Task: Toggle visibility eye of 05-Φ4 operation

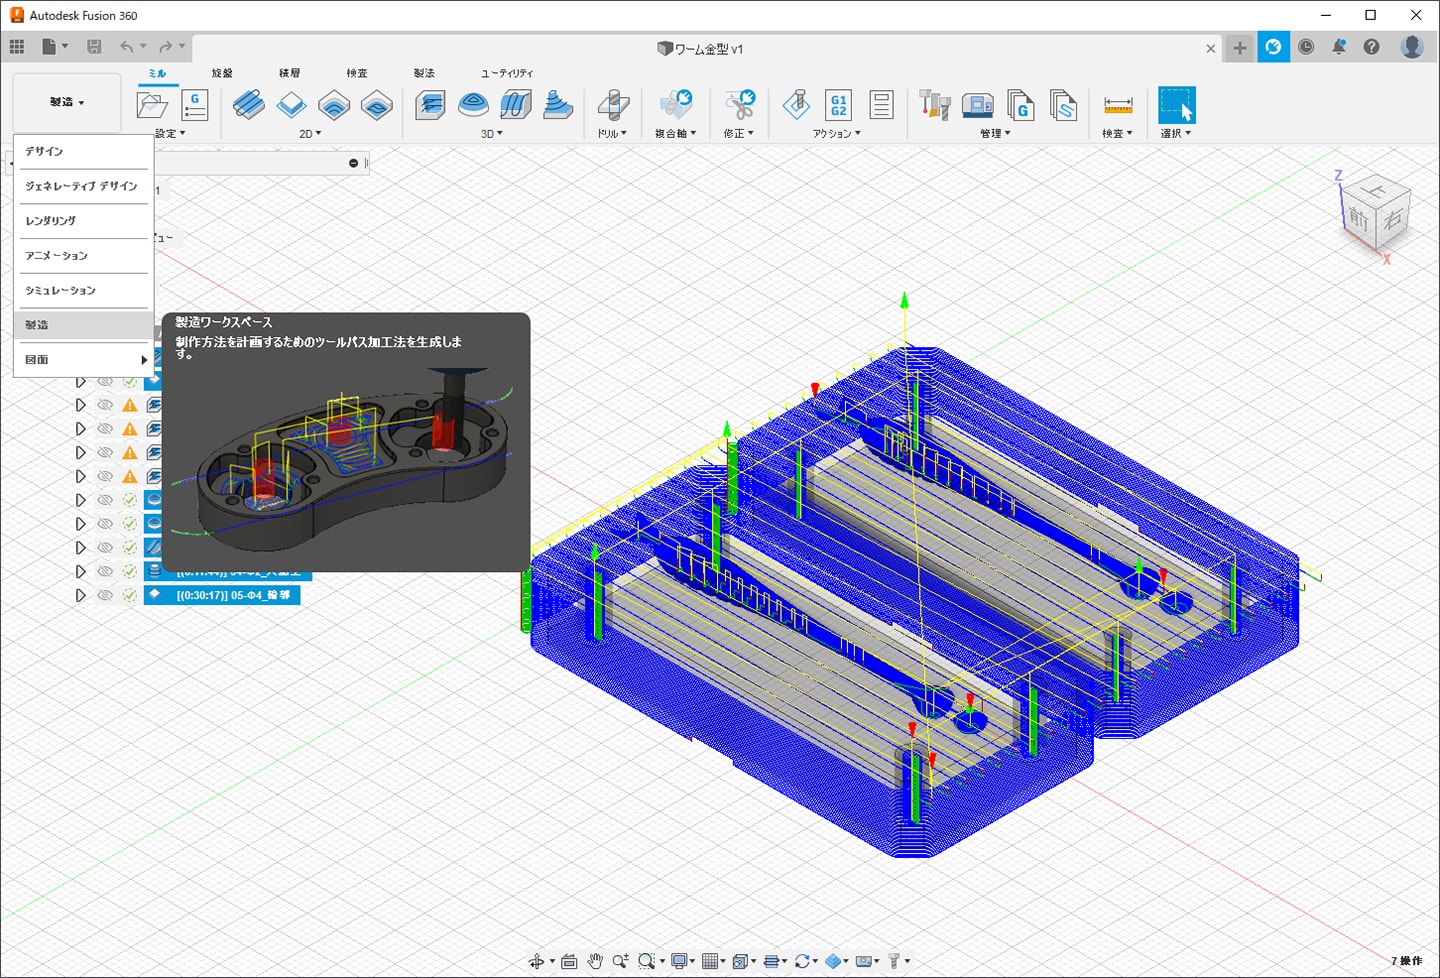Action: point(105,595)
